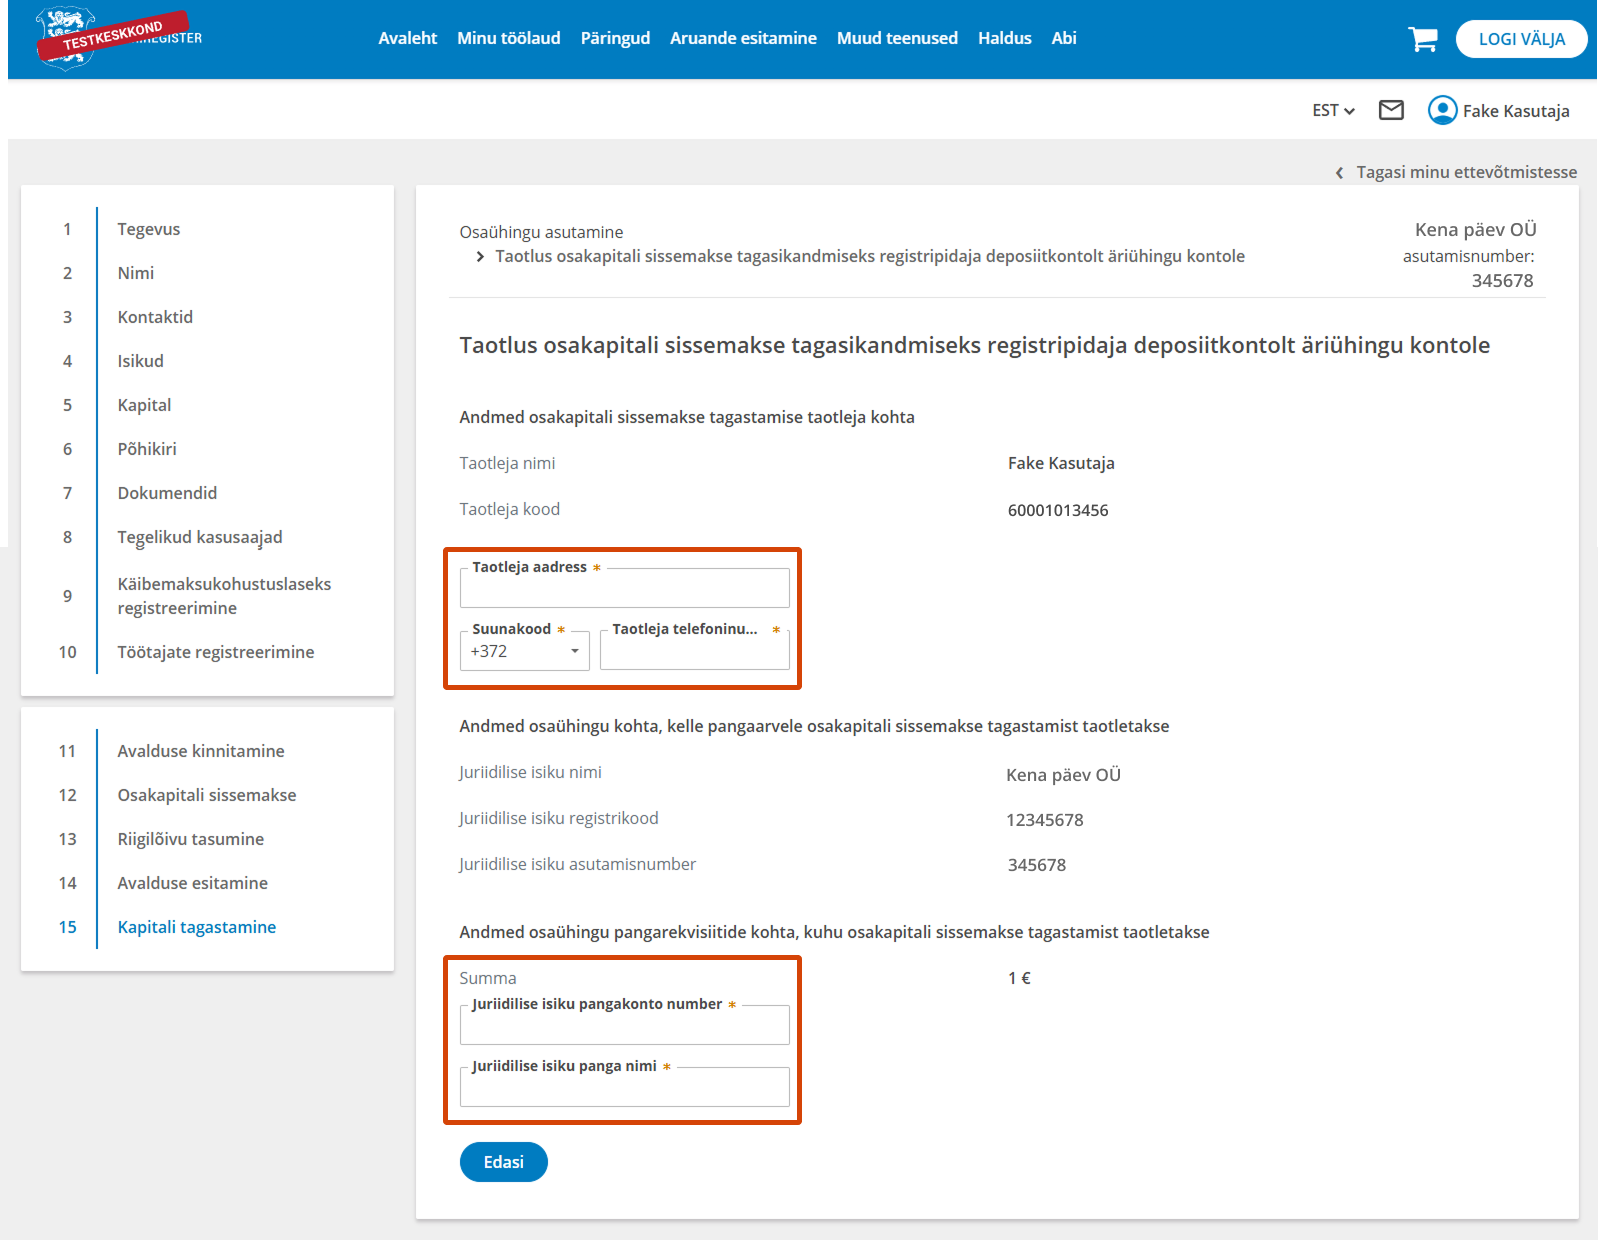Open the Päringud menu
This screenshot has height=1240, width=1598.
pos(615,38)
